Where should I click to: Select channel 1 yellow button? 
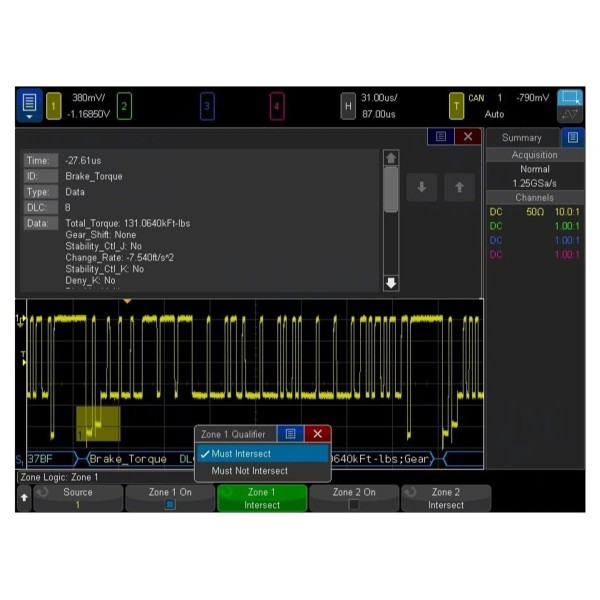(54, 105)
